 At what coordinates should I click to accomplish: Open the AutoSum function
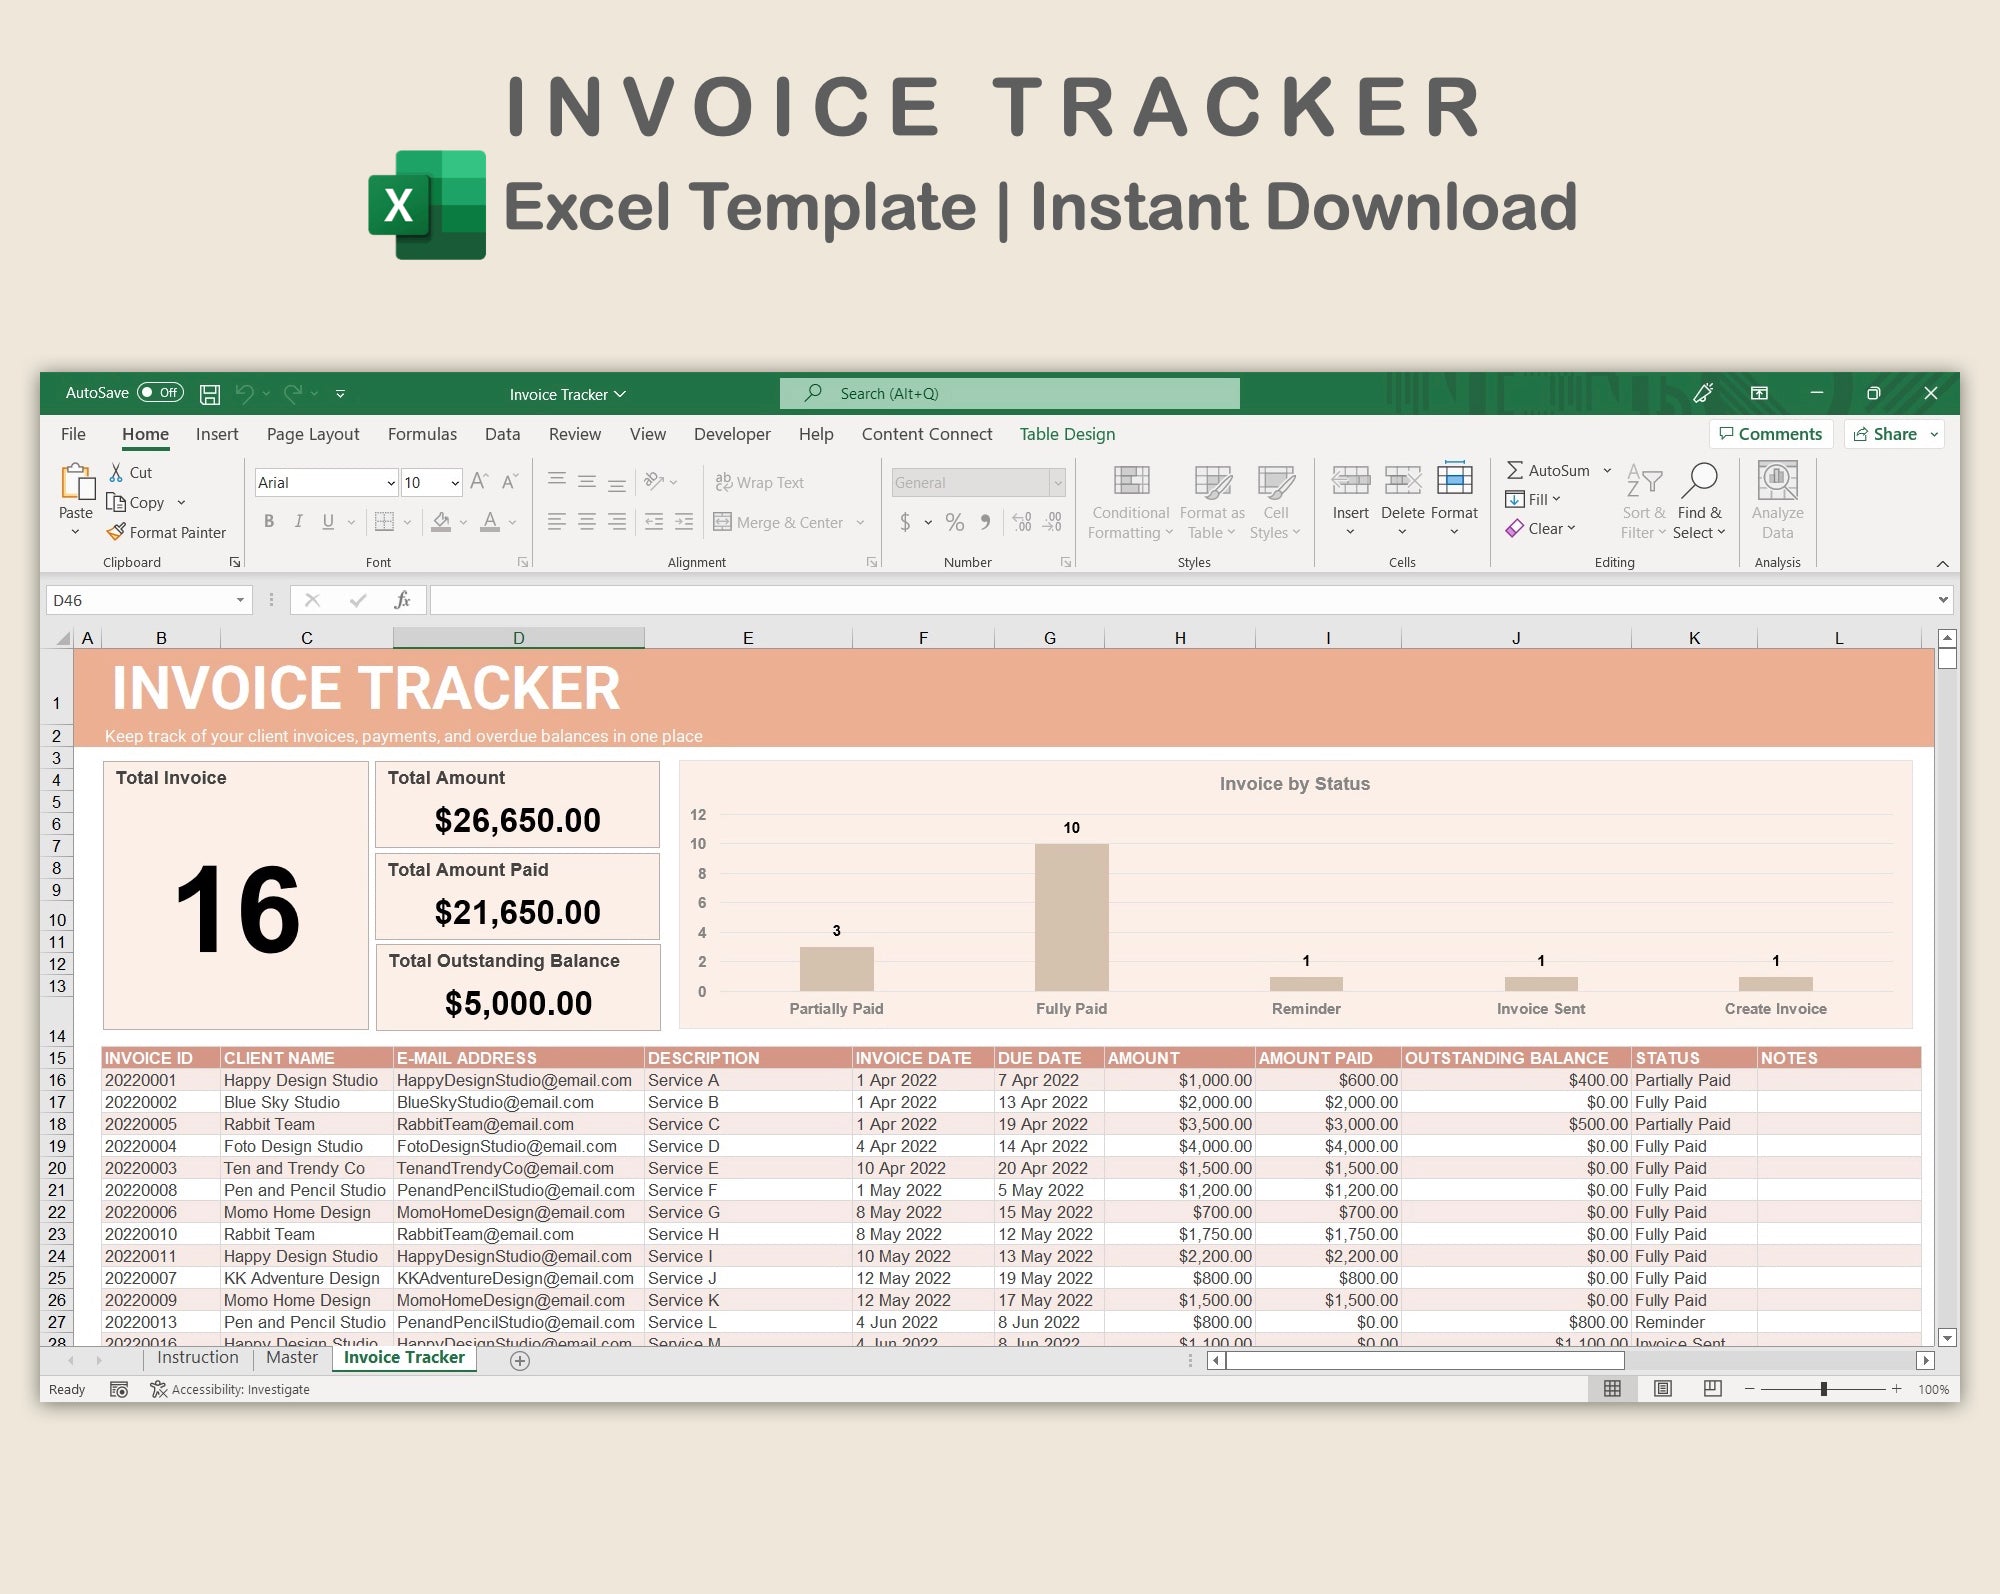click(x=1549, y=470)
